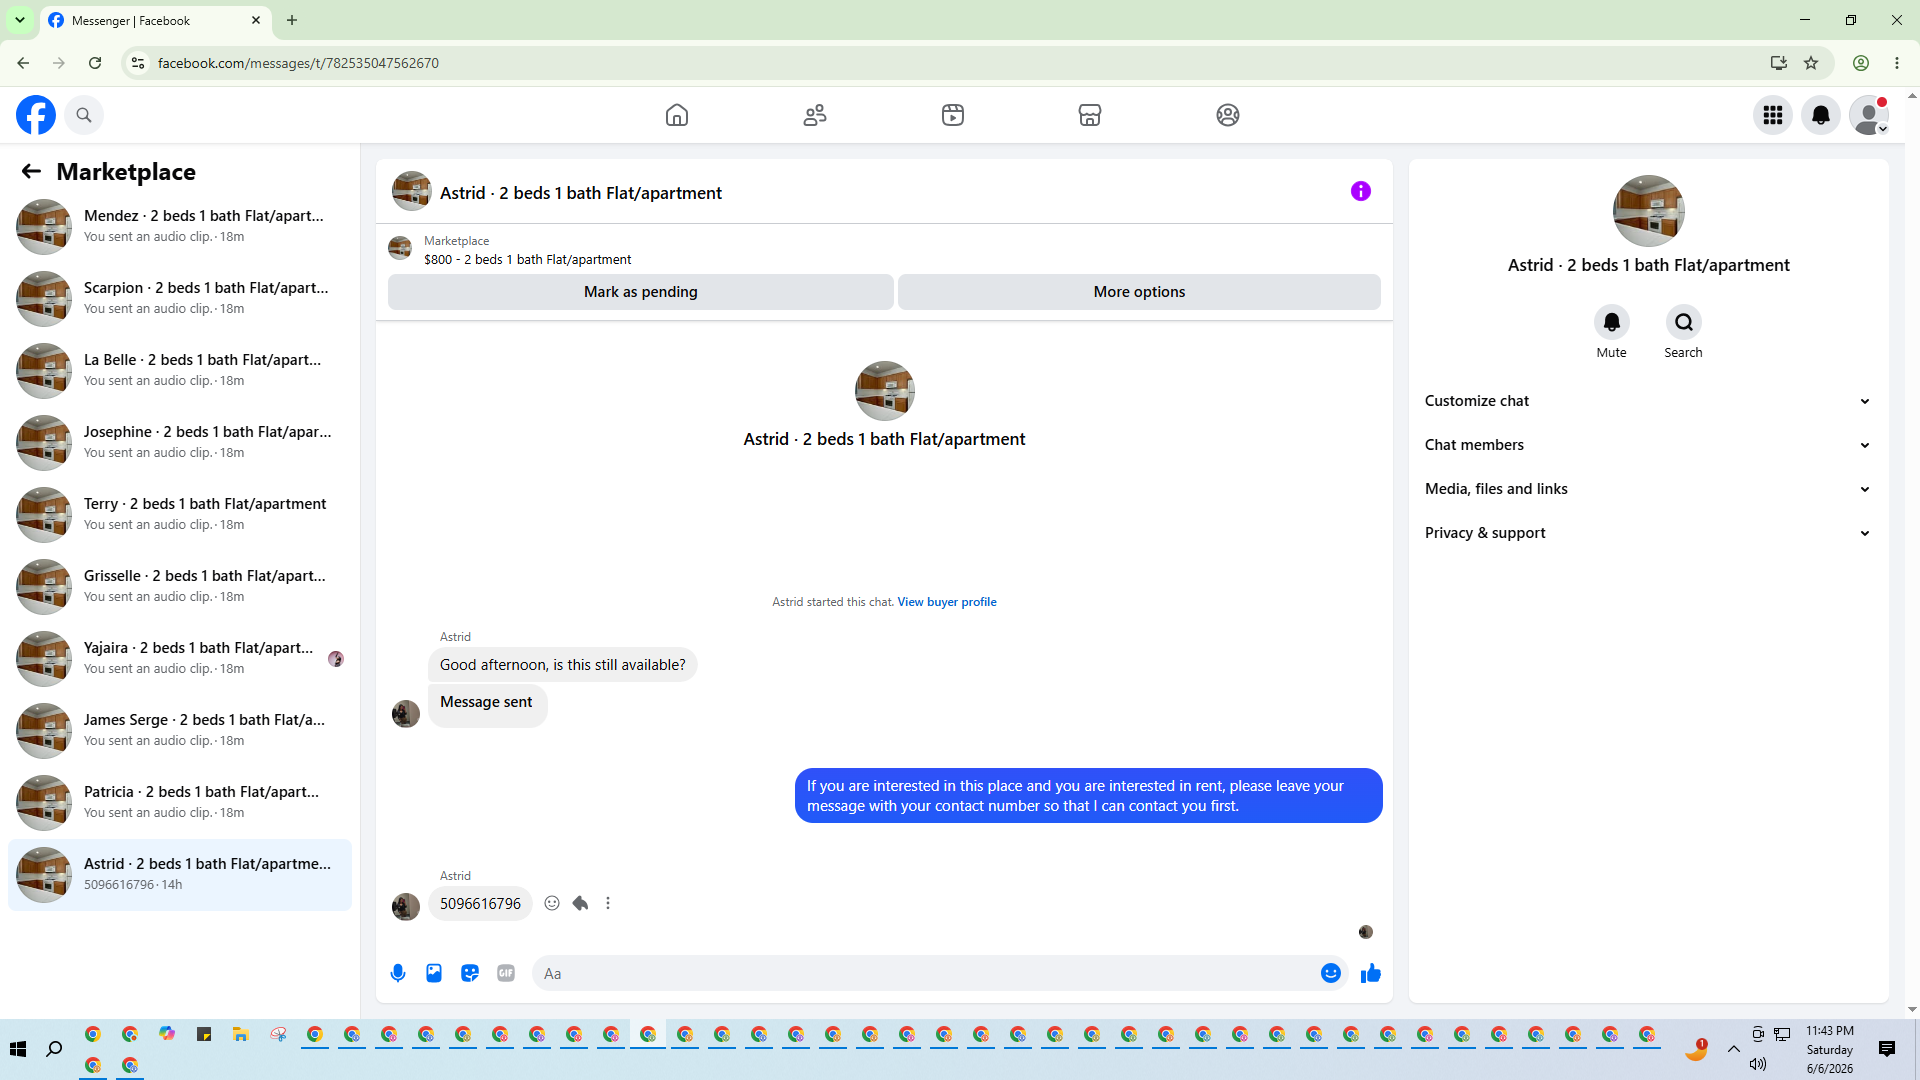Open the Chrome three-dot menu
The height and width of the screenshot is (1080, 1920).
tap(1897, 63)
